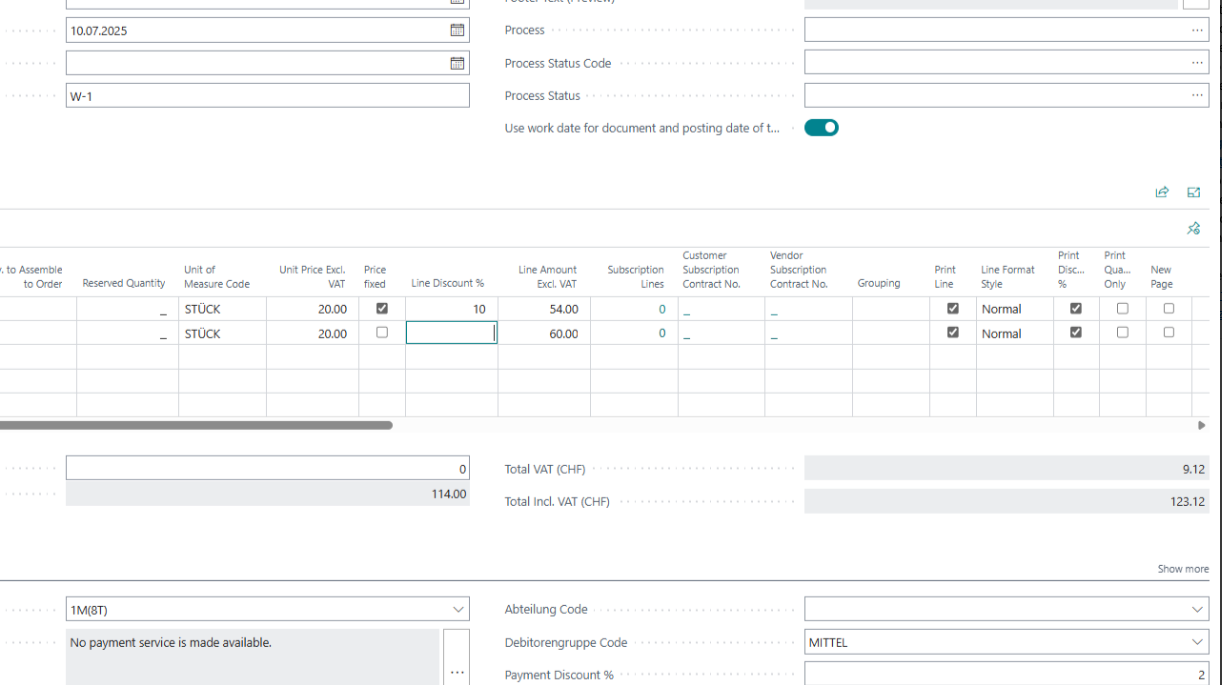Click the Reserved Quantity column header
Viewport: 1222px width, 685px height.
coord(124,284)
